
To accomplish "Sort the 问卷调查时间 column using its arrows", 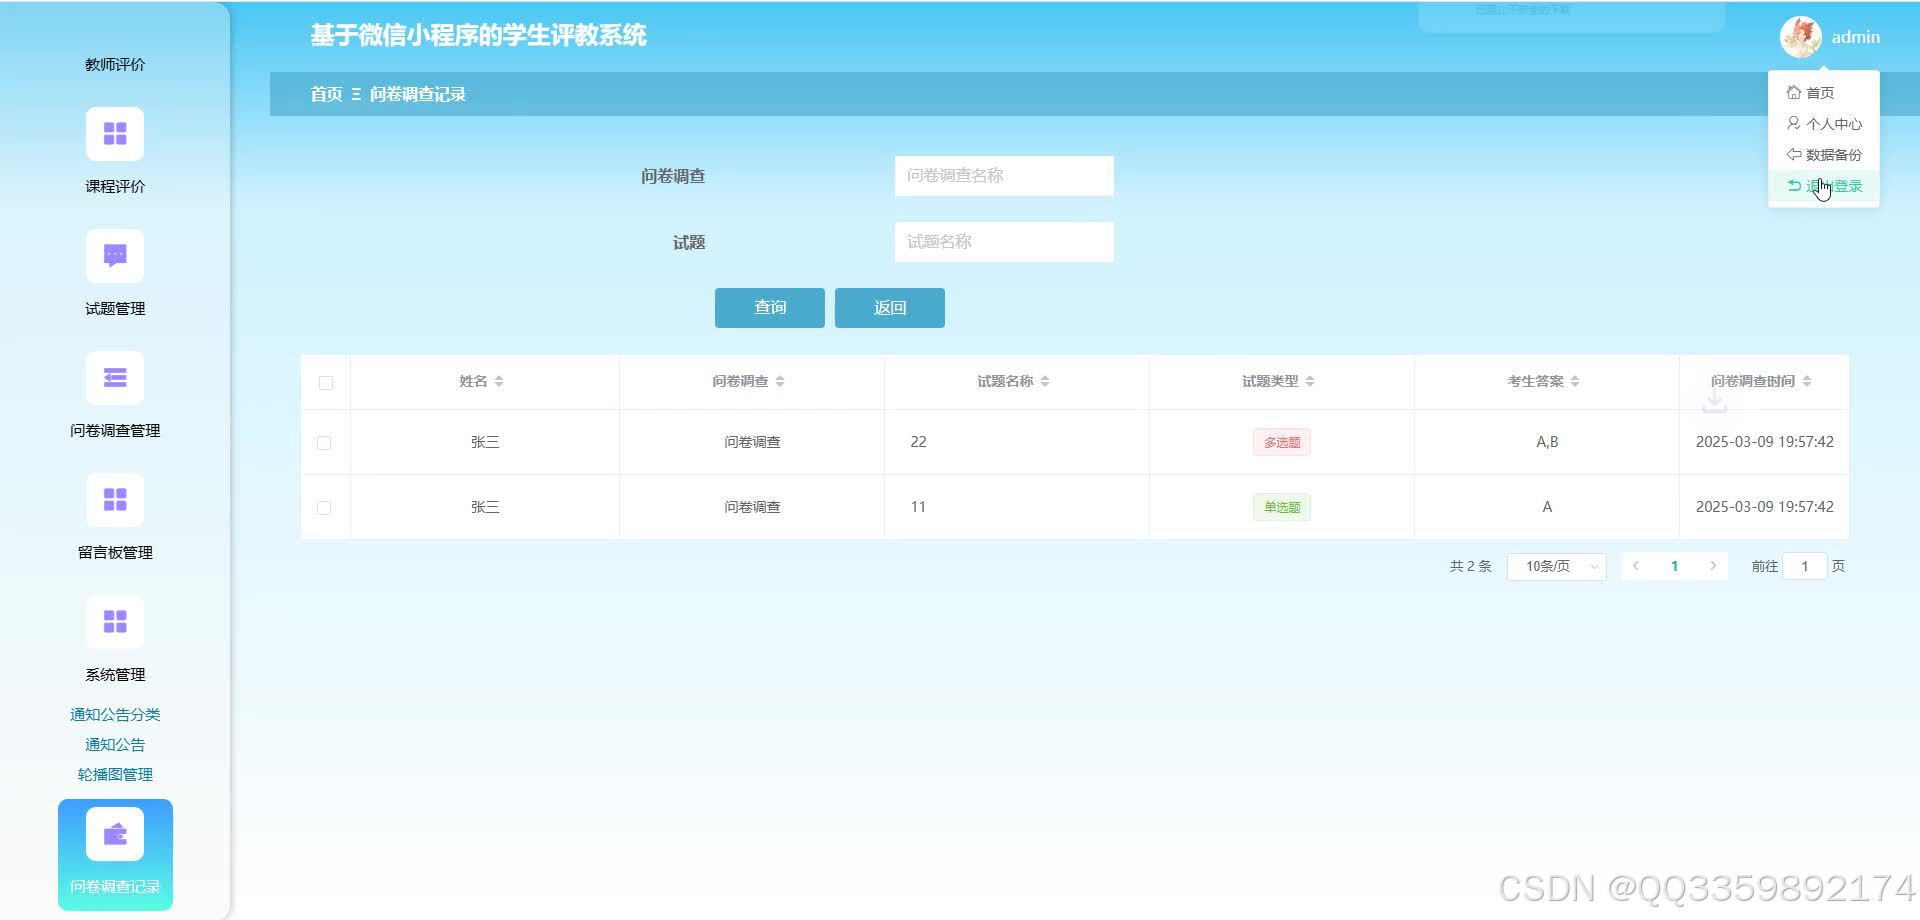I will pos(1806,381).
